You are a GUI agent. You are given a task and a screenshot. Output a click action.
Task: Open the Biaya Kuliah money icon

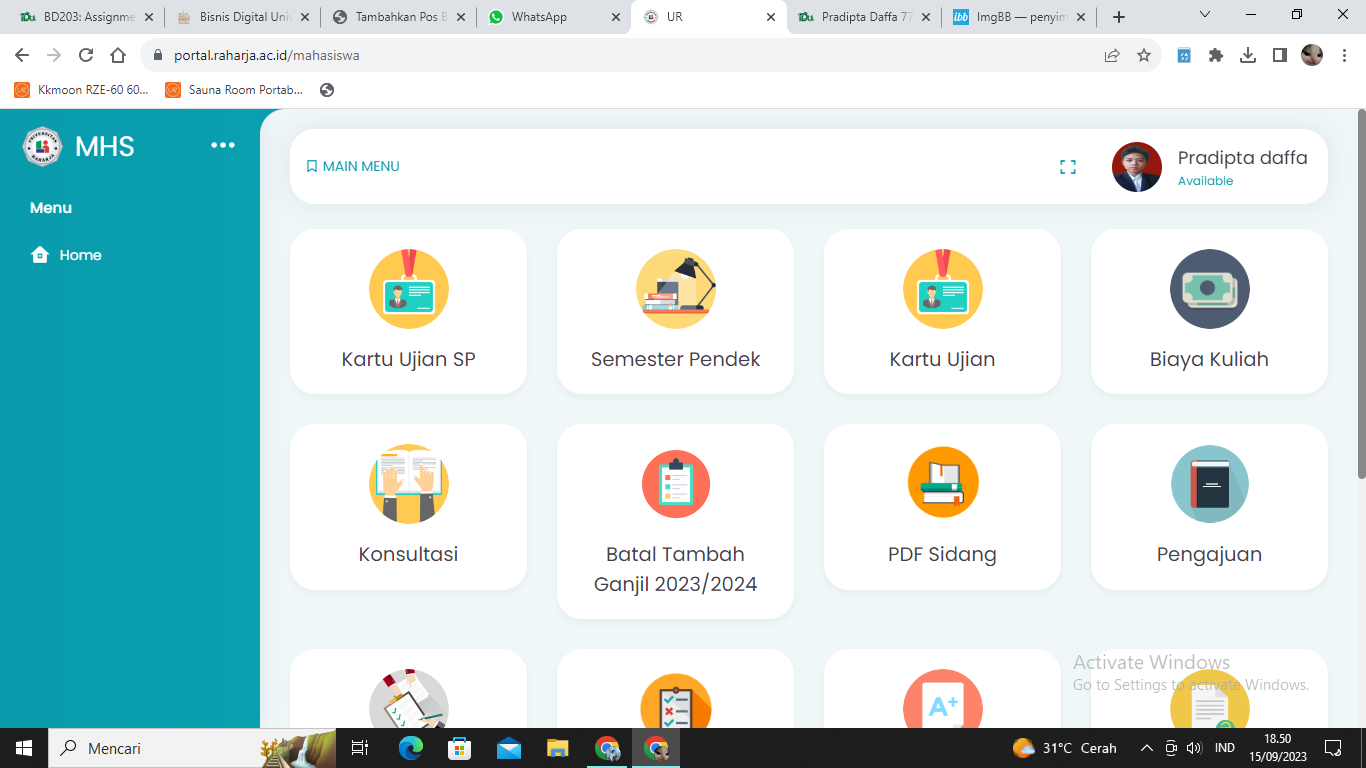click(1209, 289)
